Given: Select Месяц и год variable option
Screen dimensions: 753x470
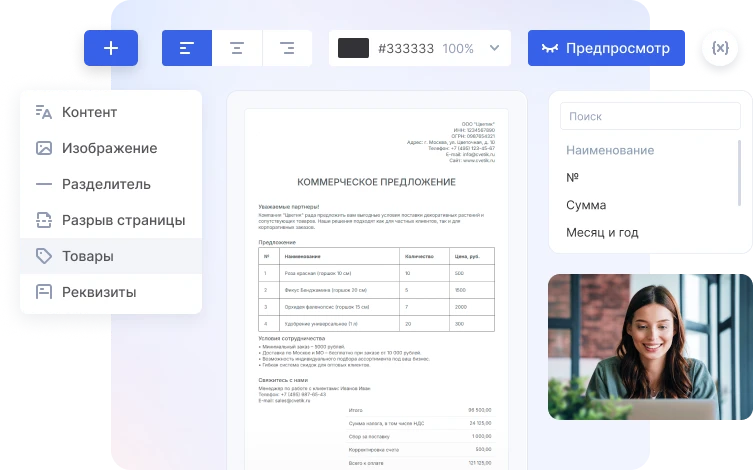Looking at the screenshot, I should [x=602, y=233].
